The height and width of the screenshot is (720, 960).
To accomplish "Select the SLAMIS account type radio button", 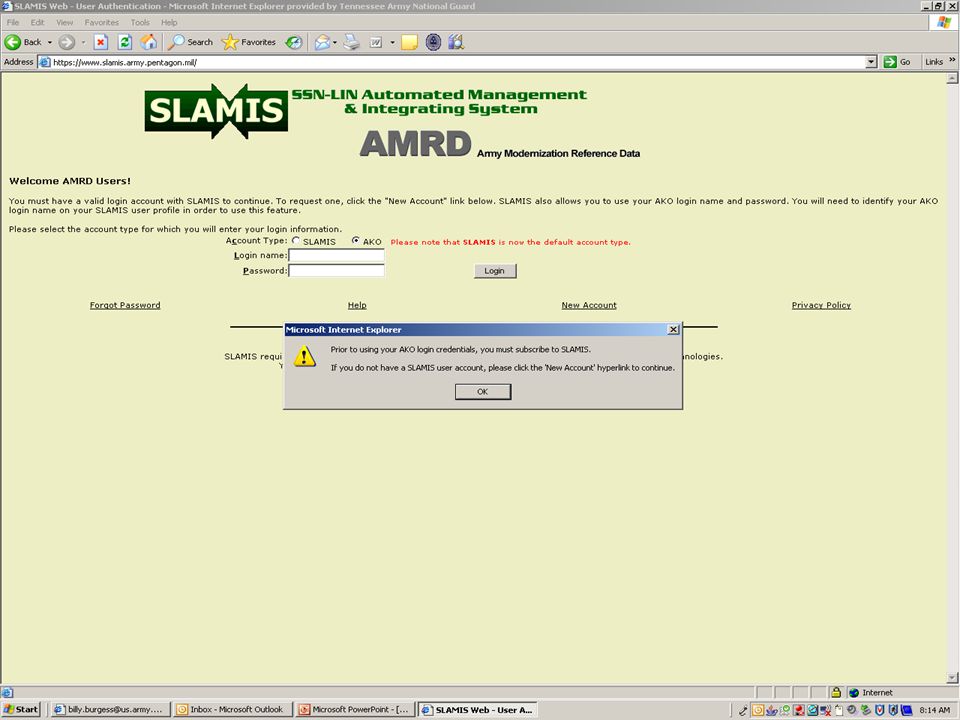I will point(296,241).
